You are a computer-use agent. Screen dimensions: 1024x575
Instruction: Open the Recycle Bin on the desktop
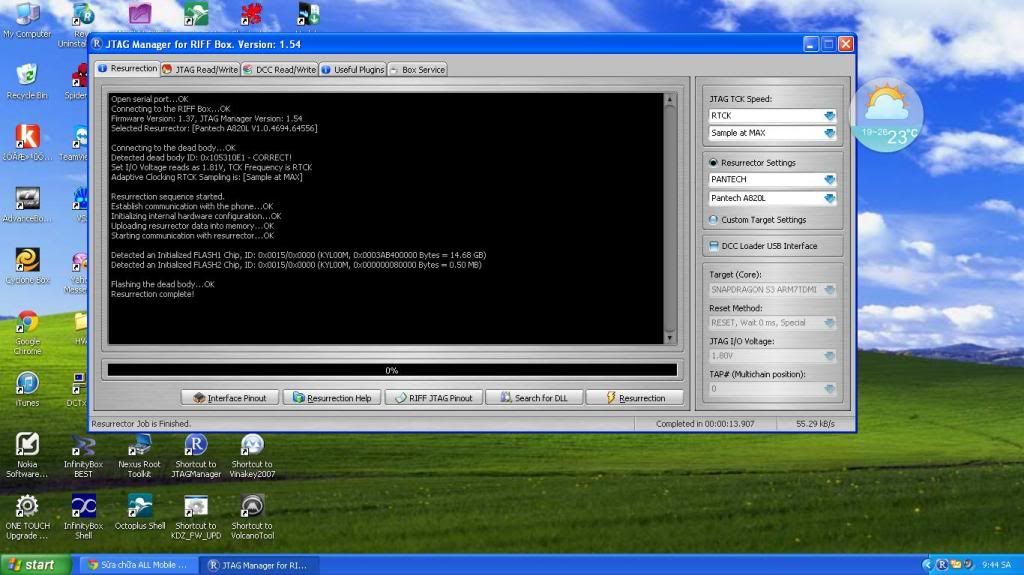[27, 81]
